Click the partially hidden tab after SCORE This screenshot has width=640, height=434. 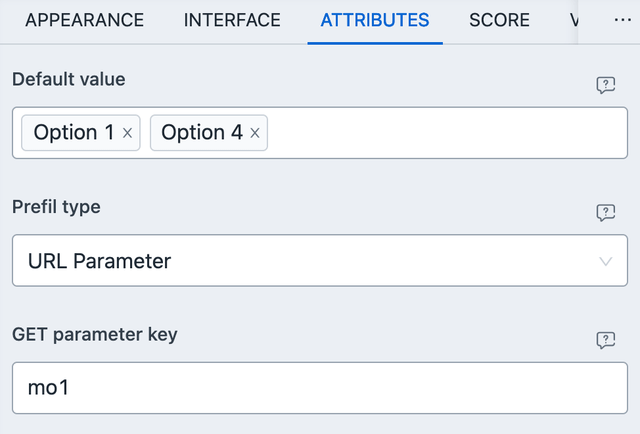click(x=573, y=20)
